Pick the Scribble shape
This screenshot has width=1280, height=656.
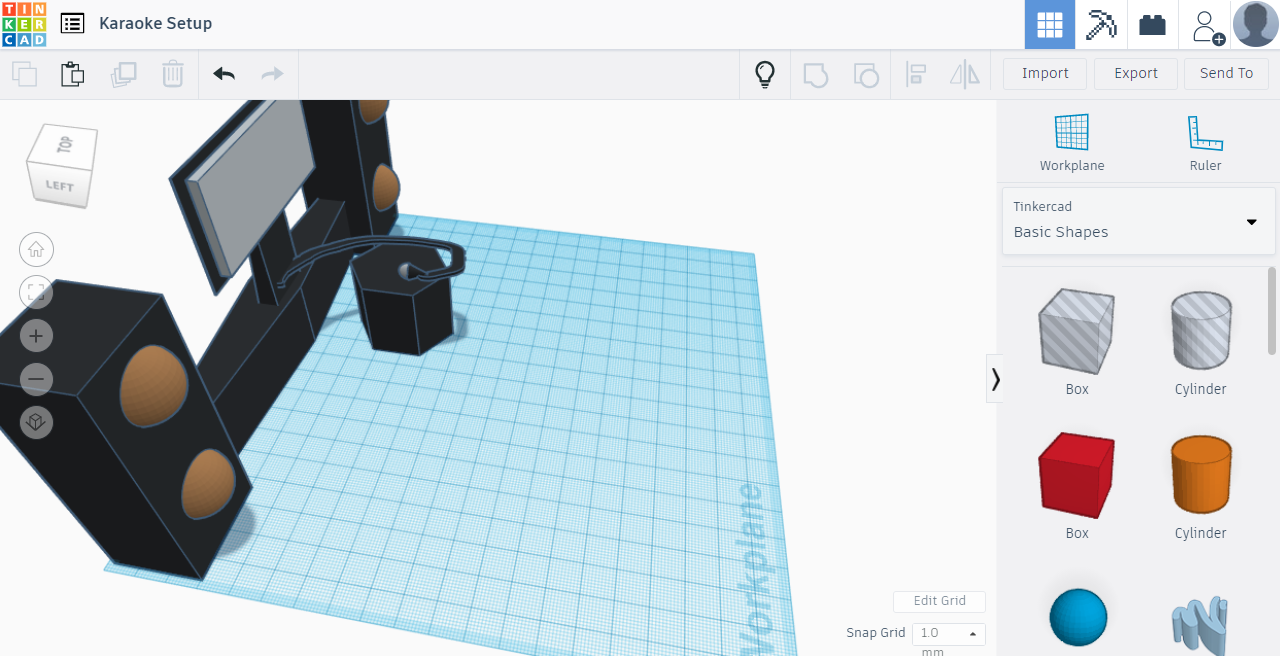1199,624
